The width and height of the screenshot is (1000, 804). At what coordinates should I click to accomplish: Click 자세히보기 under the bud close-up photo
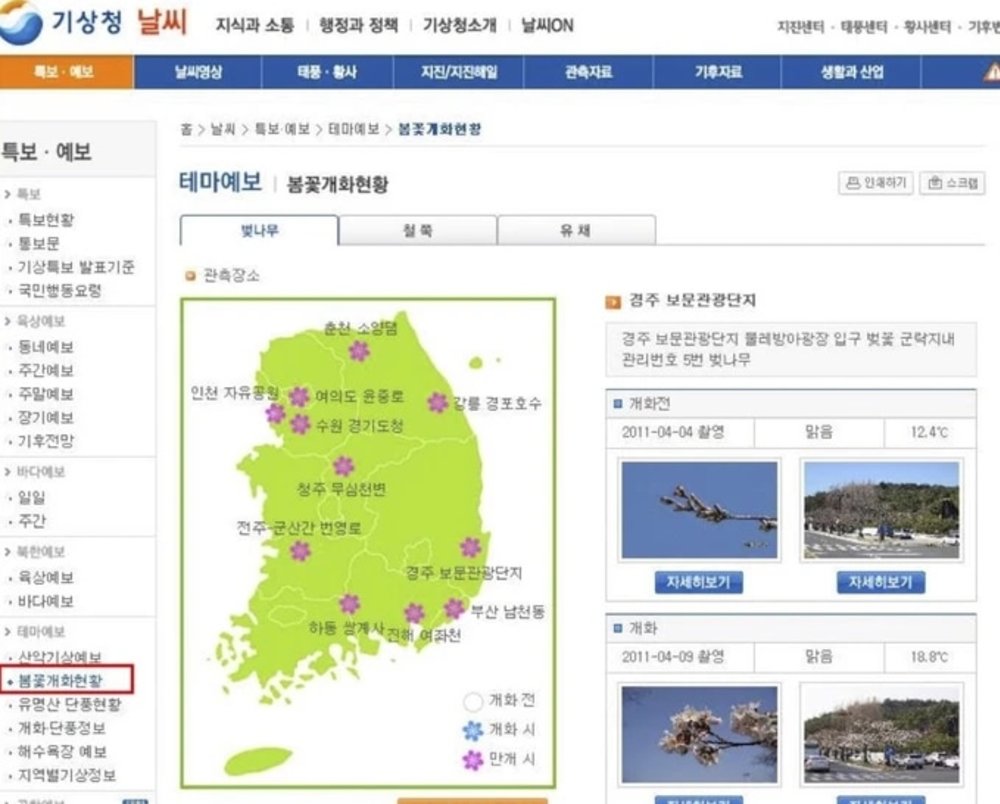click(x=698, y=582)
